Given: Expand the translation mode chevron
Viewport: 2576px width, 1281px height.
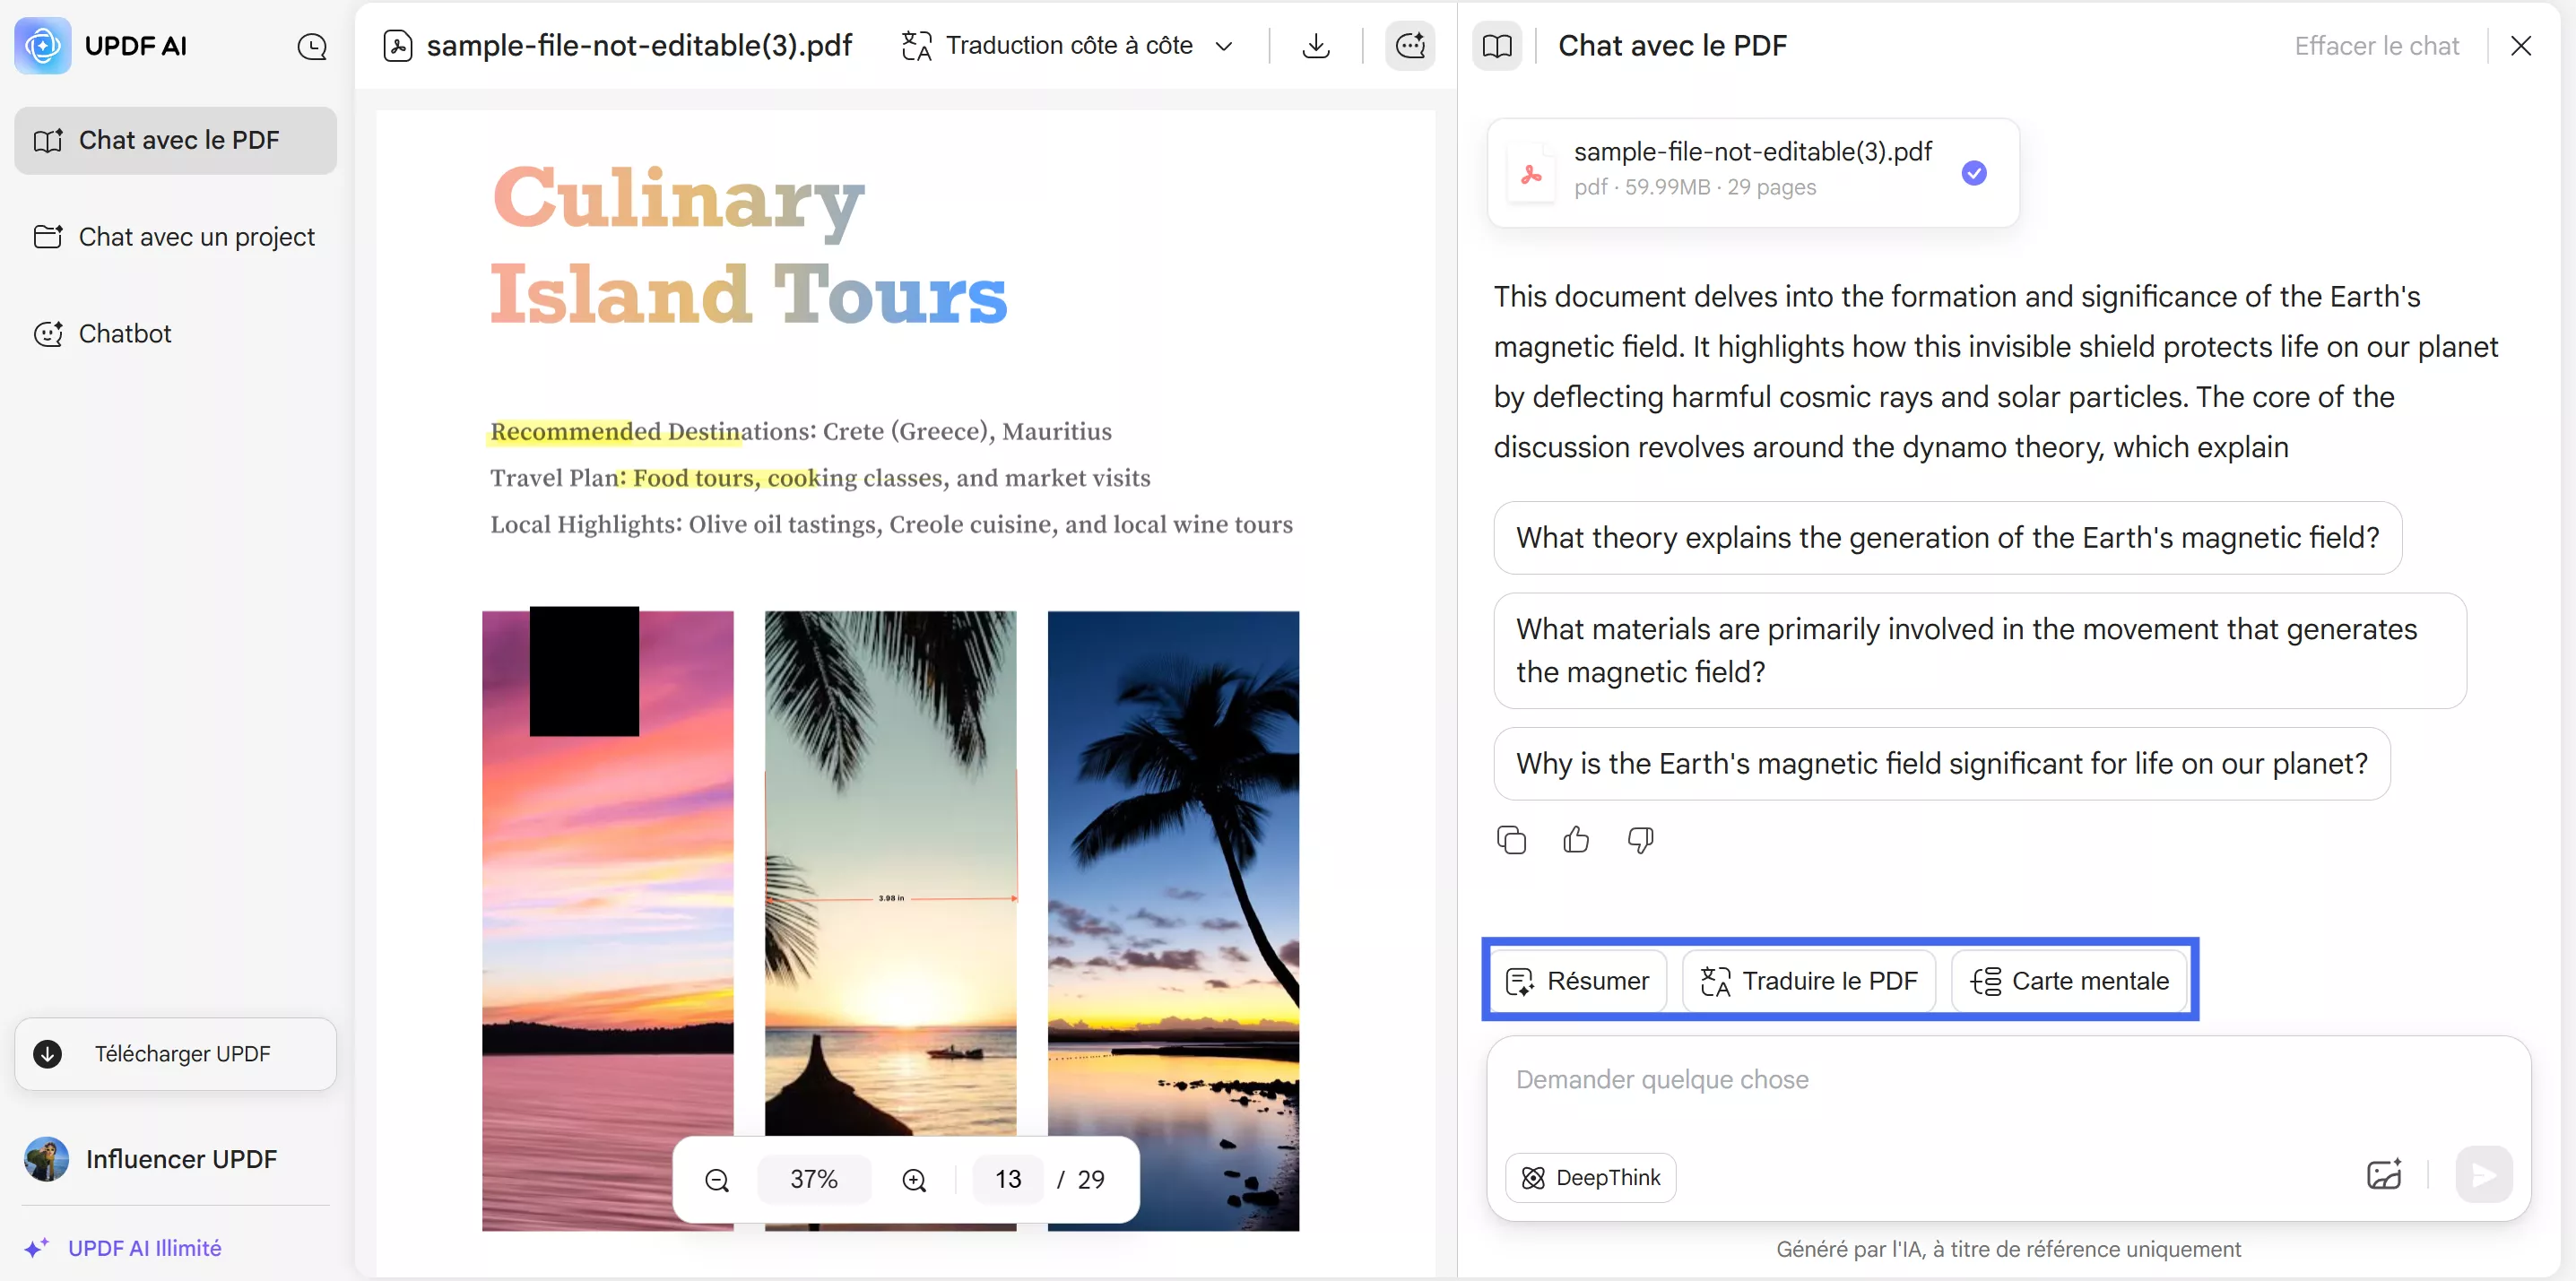Looking at the screenshot, I should [x=1223, y=46].
